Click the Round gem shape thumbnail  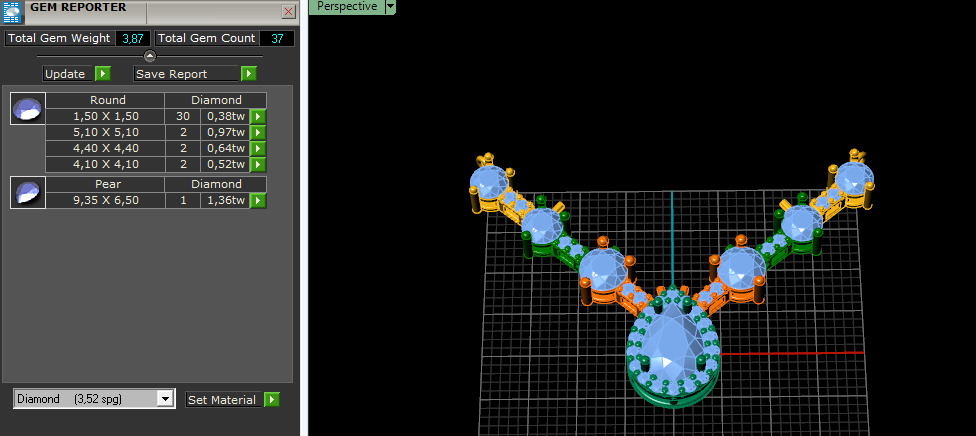coord(28,109)
